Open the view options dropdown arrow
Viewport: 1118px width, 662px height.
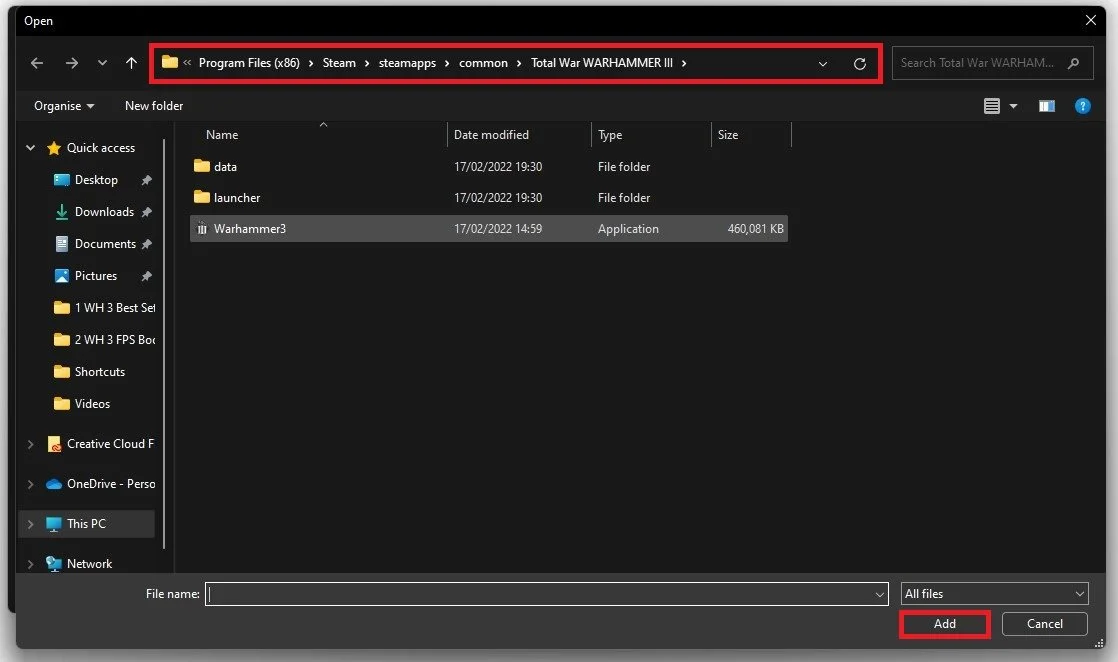point(1013,106)
